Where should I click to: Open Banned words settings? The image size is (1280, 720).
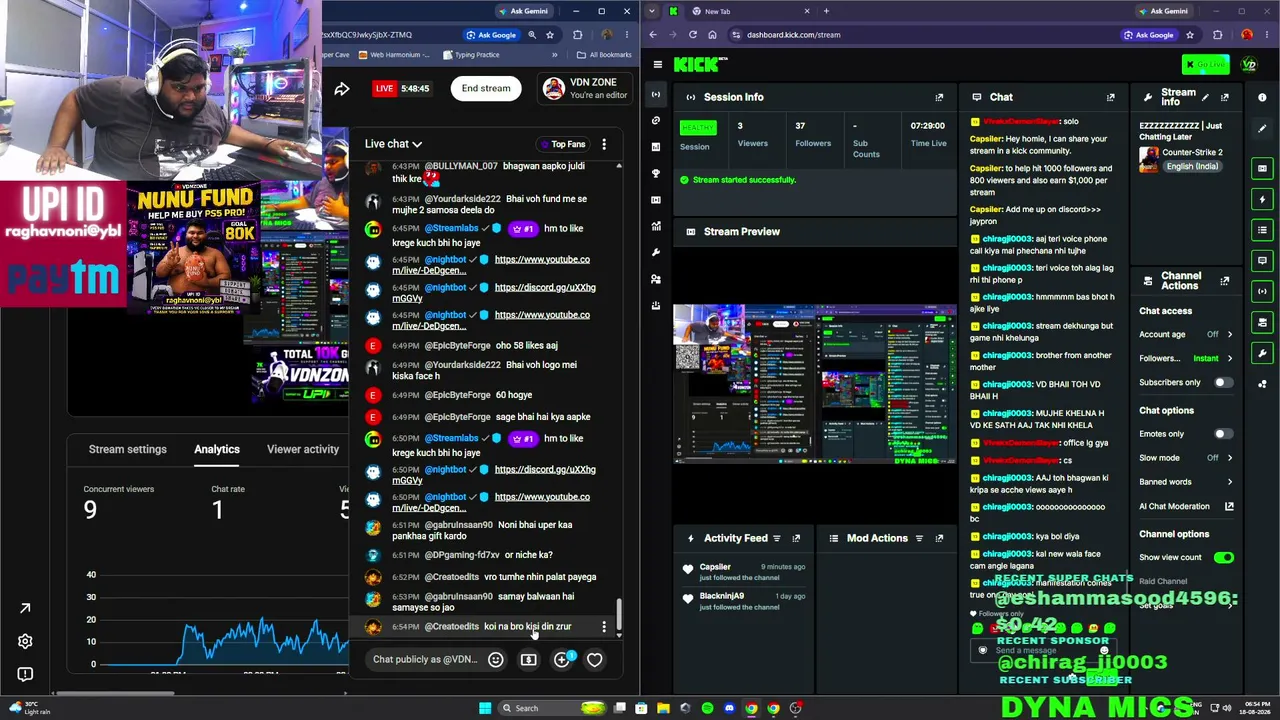1186,482
